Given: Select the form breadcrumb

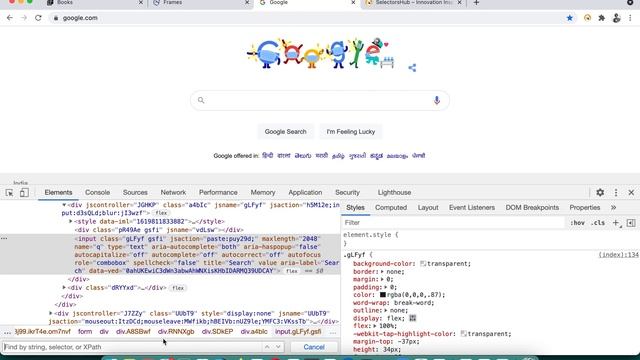Looking at the screenshot, I should [85, 332].
